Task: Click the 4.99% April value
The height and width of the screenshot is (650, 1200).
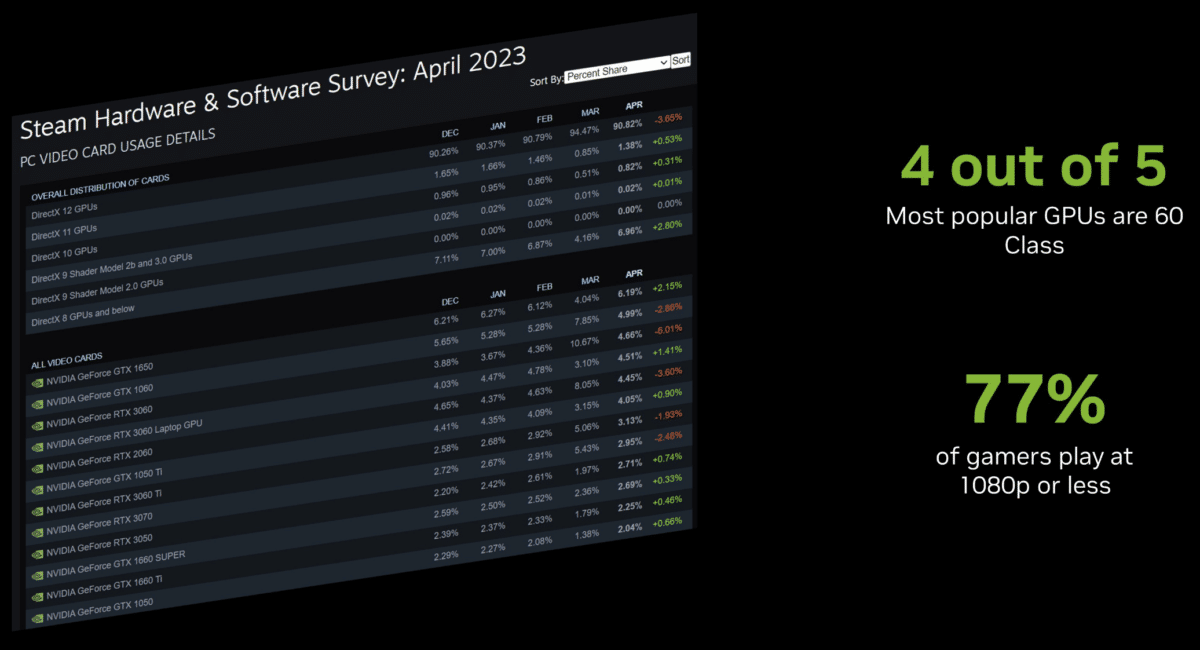Action: click(630, 313)
